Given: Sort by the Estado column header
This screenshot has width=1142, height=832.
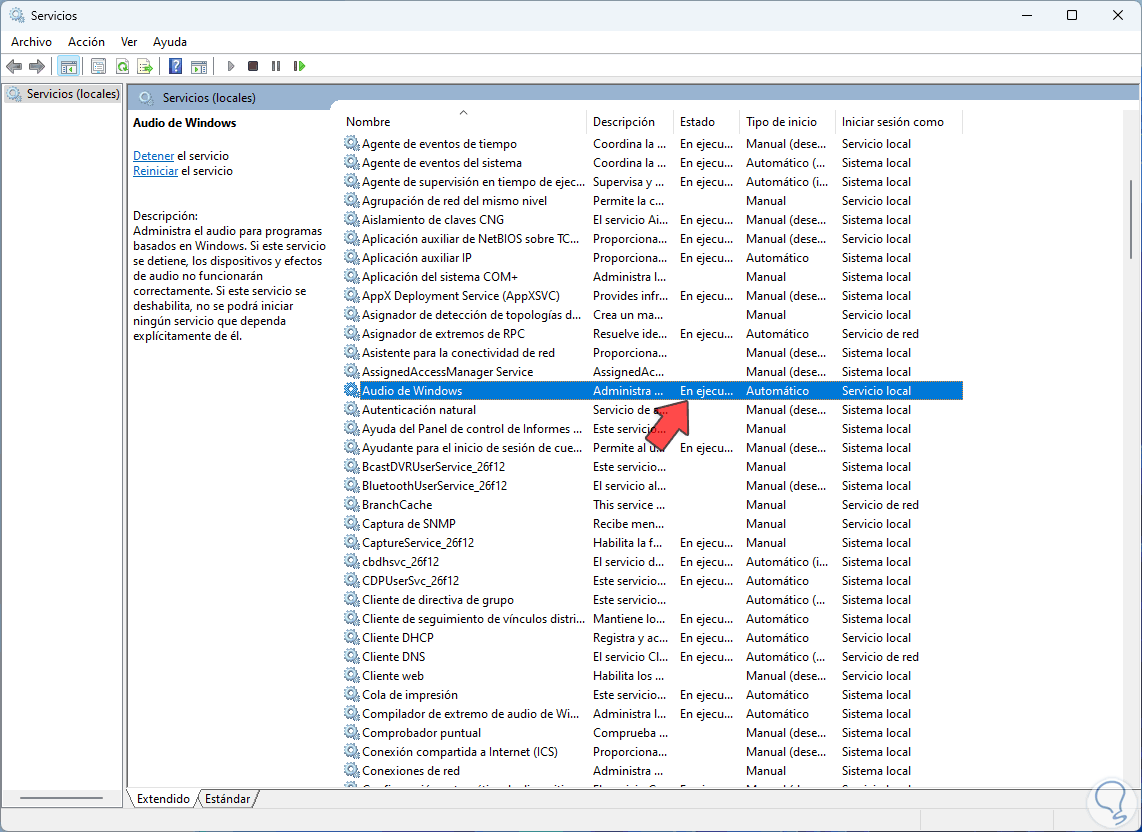Looking at the screenshot, I should pos(706,122).
